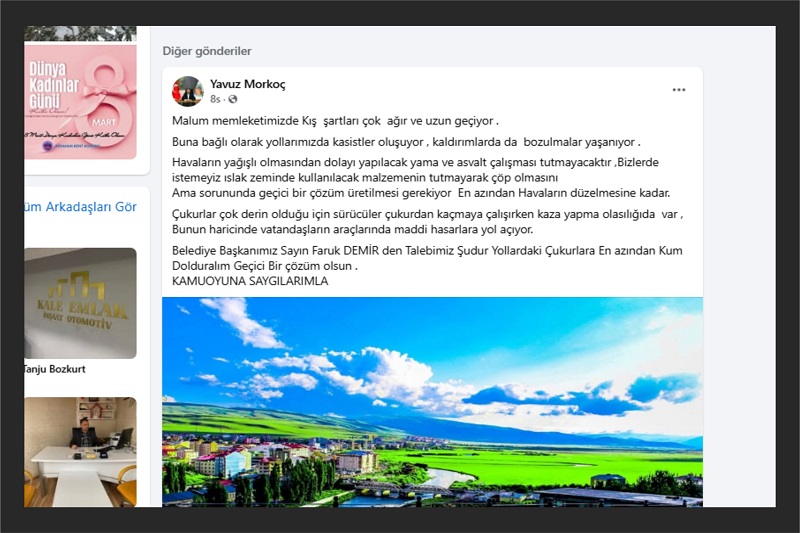Open the Kale Emlak friend thumbnail

(x=80, y=303)
